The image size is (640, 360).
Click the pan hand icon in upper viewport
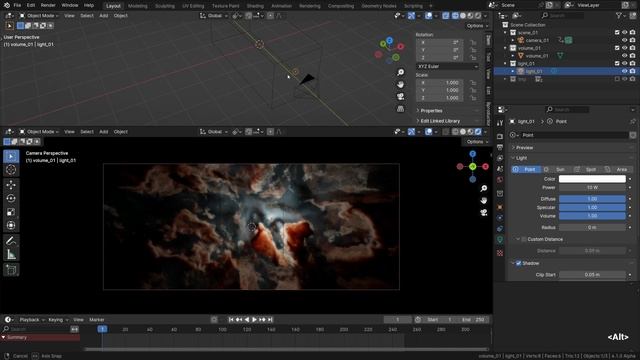coord(400,84)
